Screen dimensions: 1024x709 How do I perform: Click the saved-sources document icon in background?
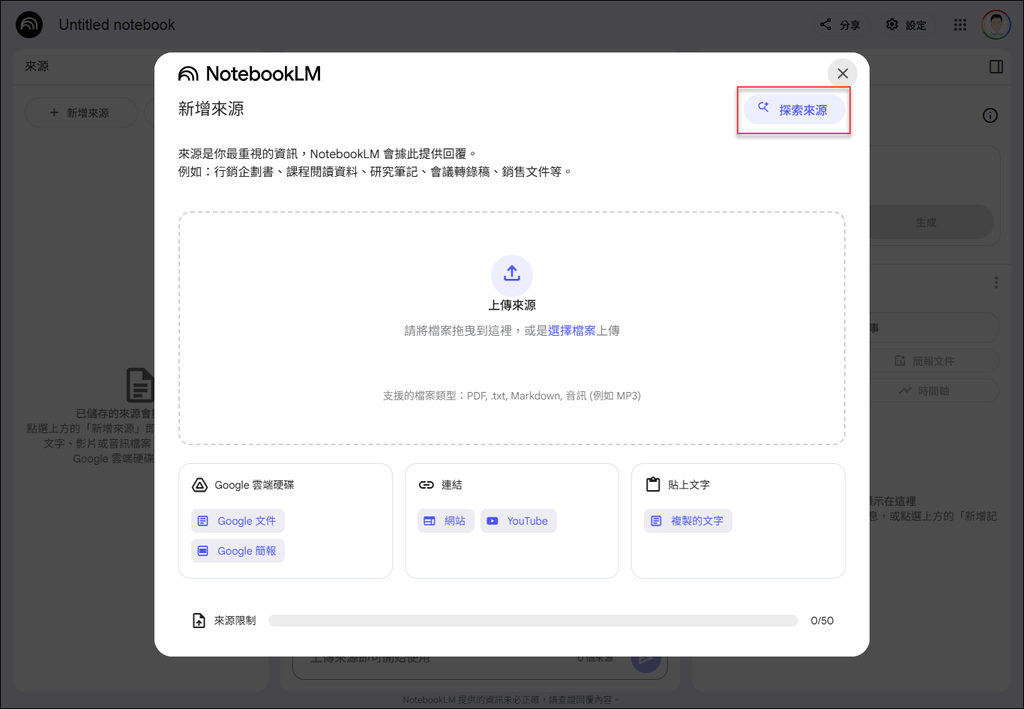140,385
